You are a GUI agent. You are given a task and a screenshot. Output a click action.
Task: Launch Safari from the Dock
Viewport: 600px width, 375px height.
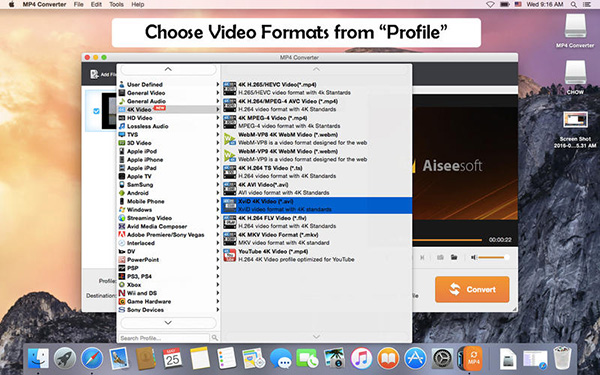91,359
